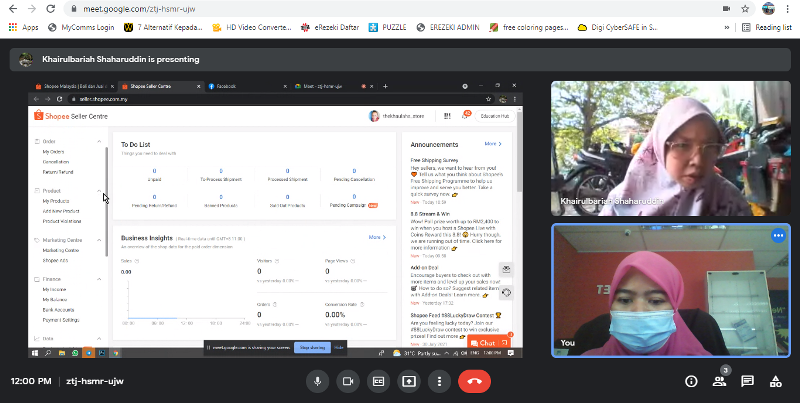
Task: Collapse the Marketing Centre sidebar section
Action: pyautogui.click(x=99, y=240)
